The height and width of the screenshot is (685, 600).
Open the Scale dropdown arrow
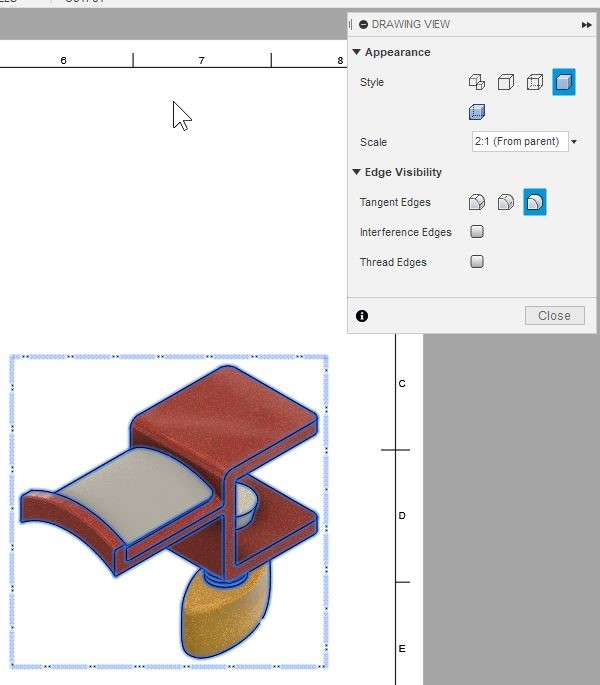pyautogui.click(x=575, y=142)
